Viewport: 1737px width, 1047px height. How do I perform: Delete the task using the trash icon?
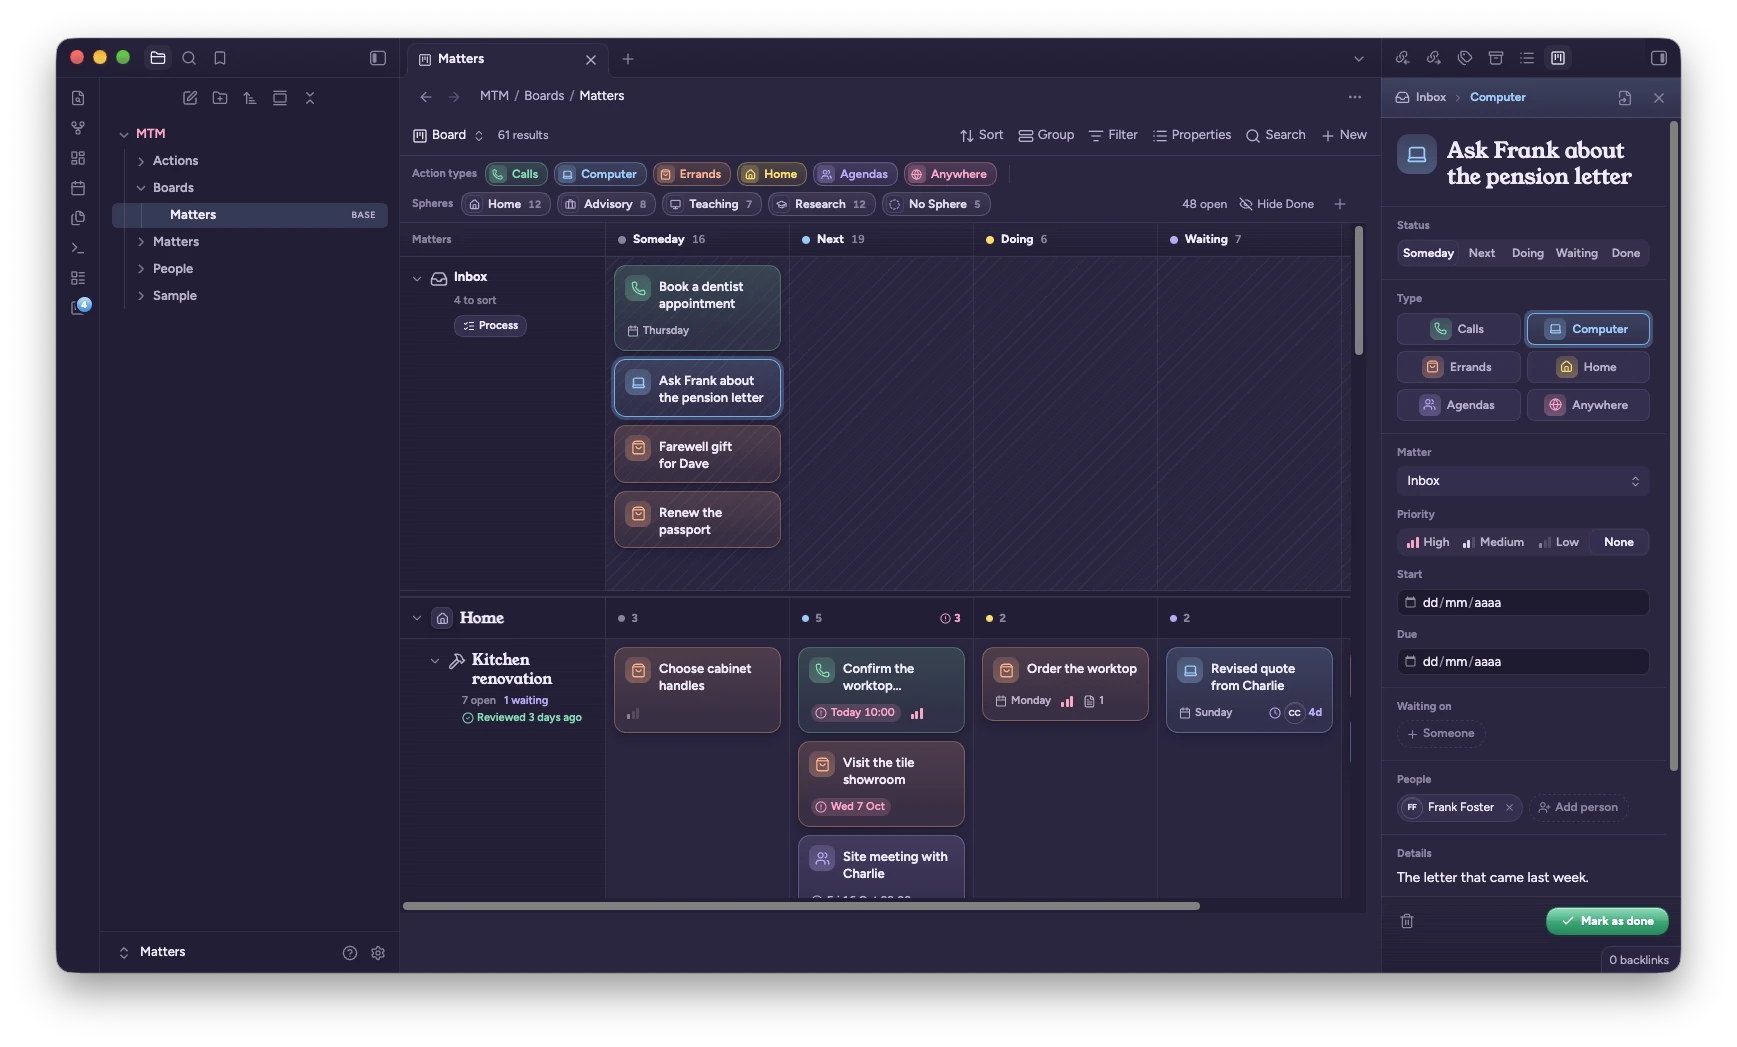(1407, 921)
